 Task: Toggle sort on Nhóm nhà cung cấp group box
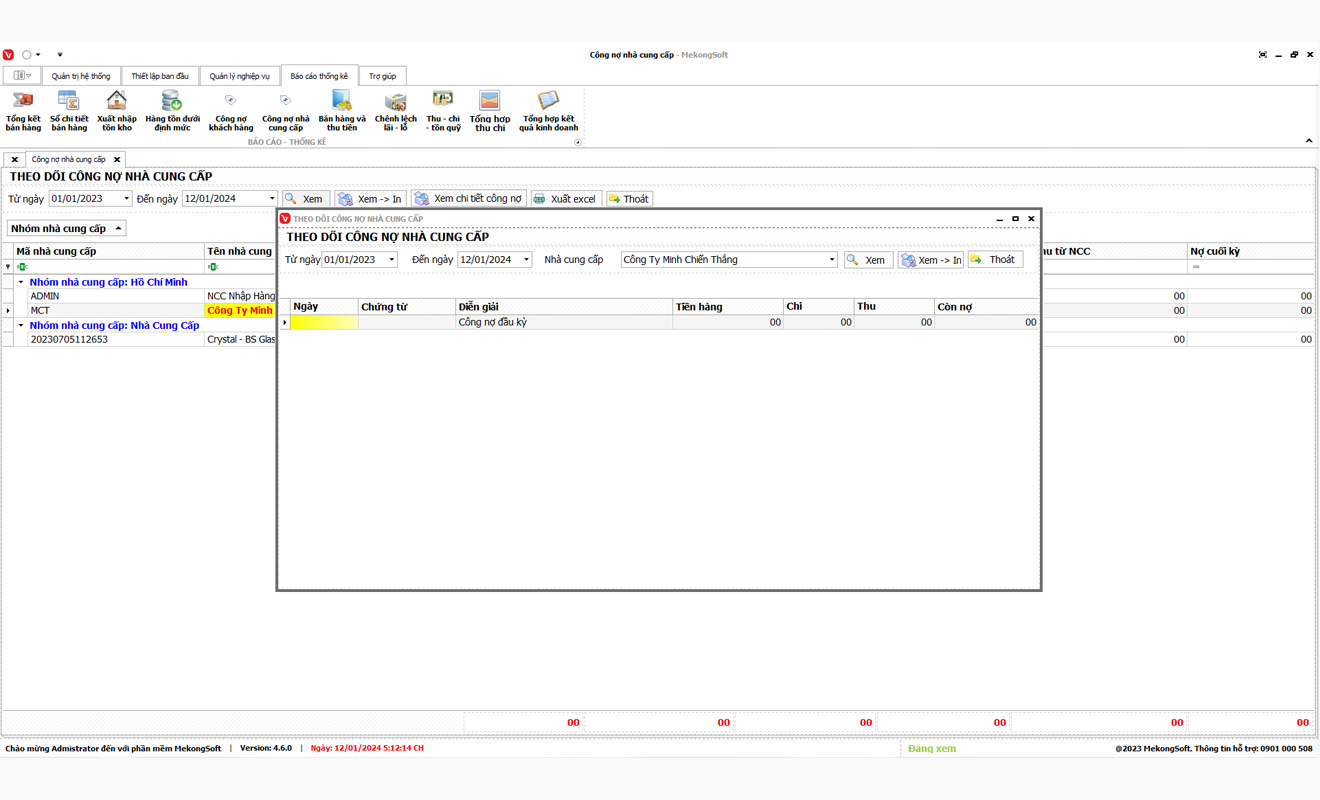point(66,229)
